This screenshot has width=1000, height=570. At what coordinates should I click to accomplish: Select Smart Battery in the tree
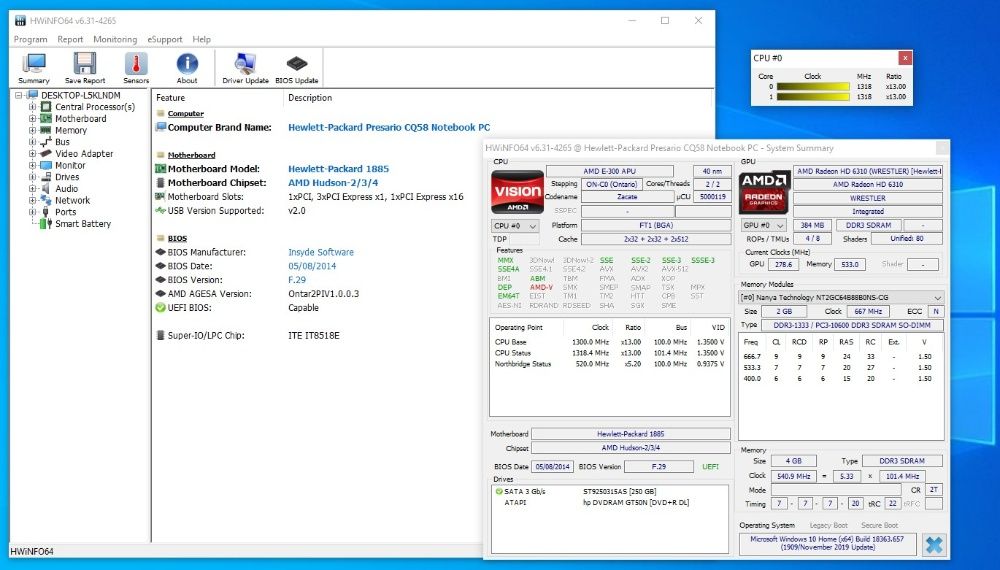point(83,224)
